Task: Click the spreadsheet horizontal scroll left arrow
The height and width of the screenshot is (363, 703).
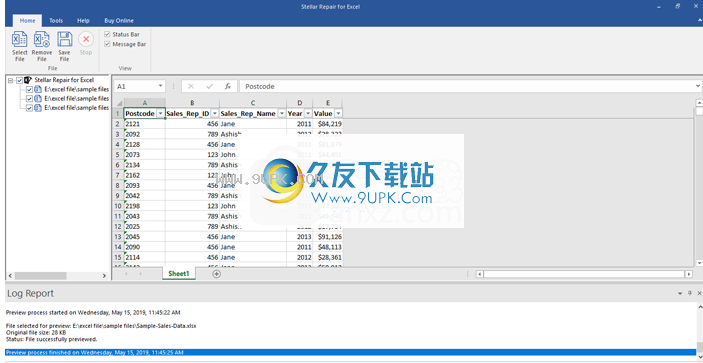Action: [479, 274]
